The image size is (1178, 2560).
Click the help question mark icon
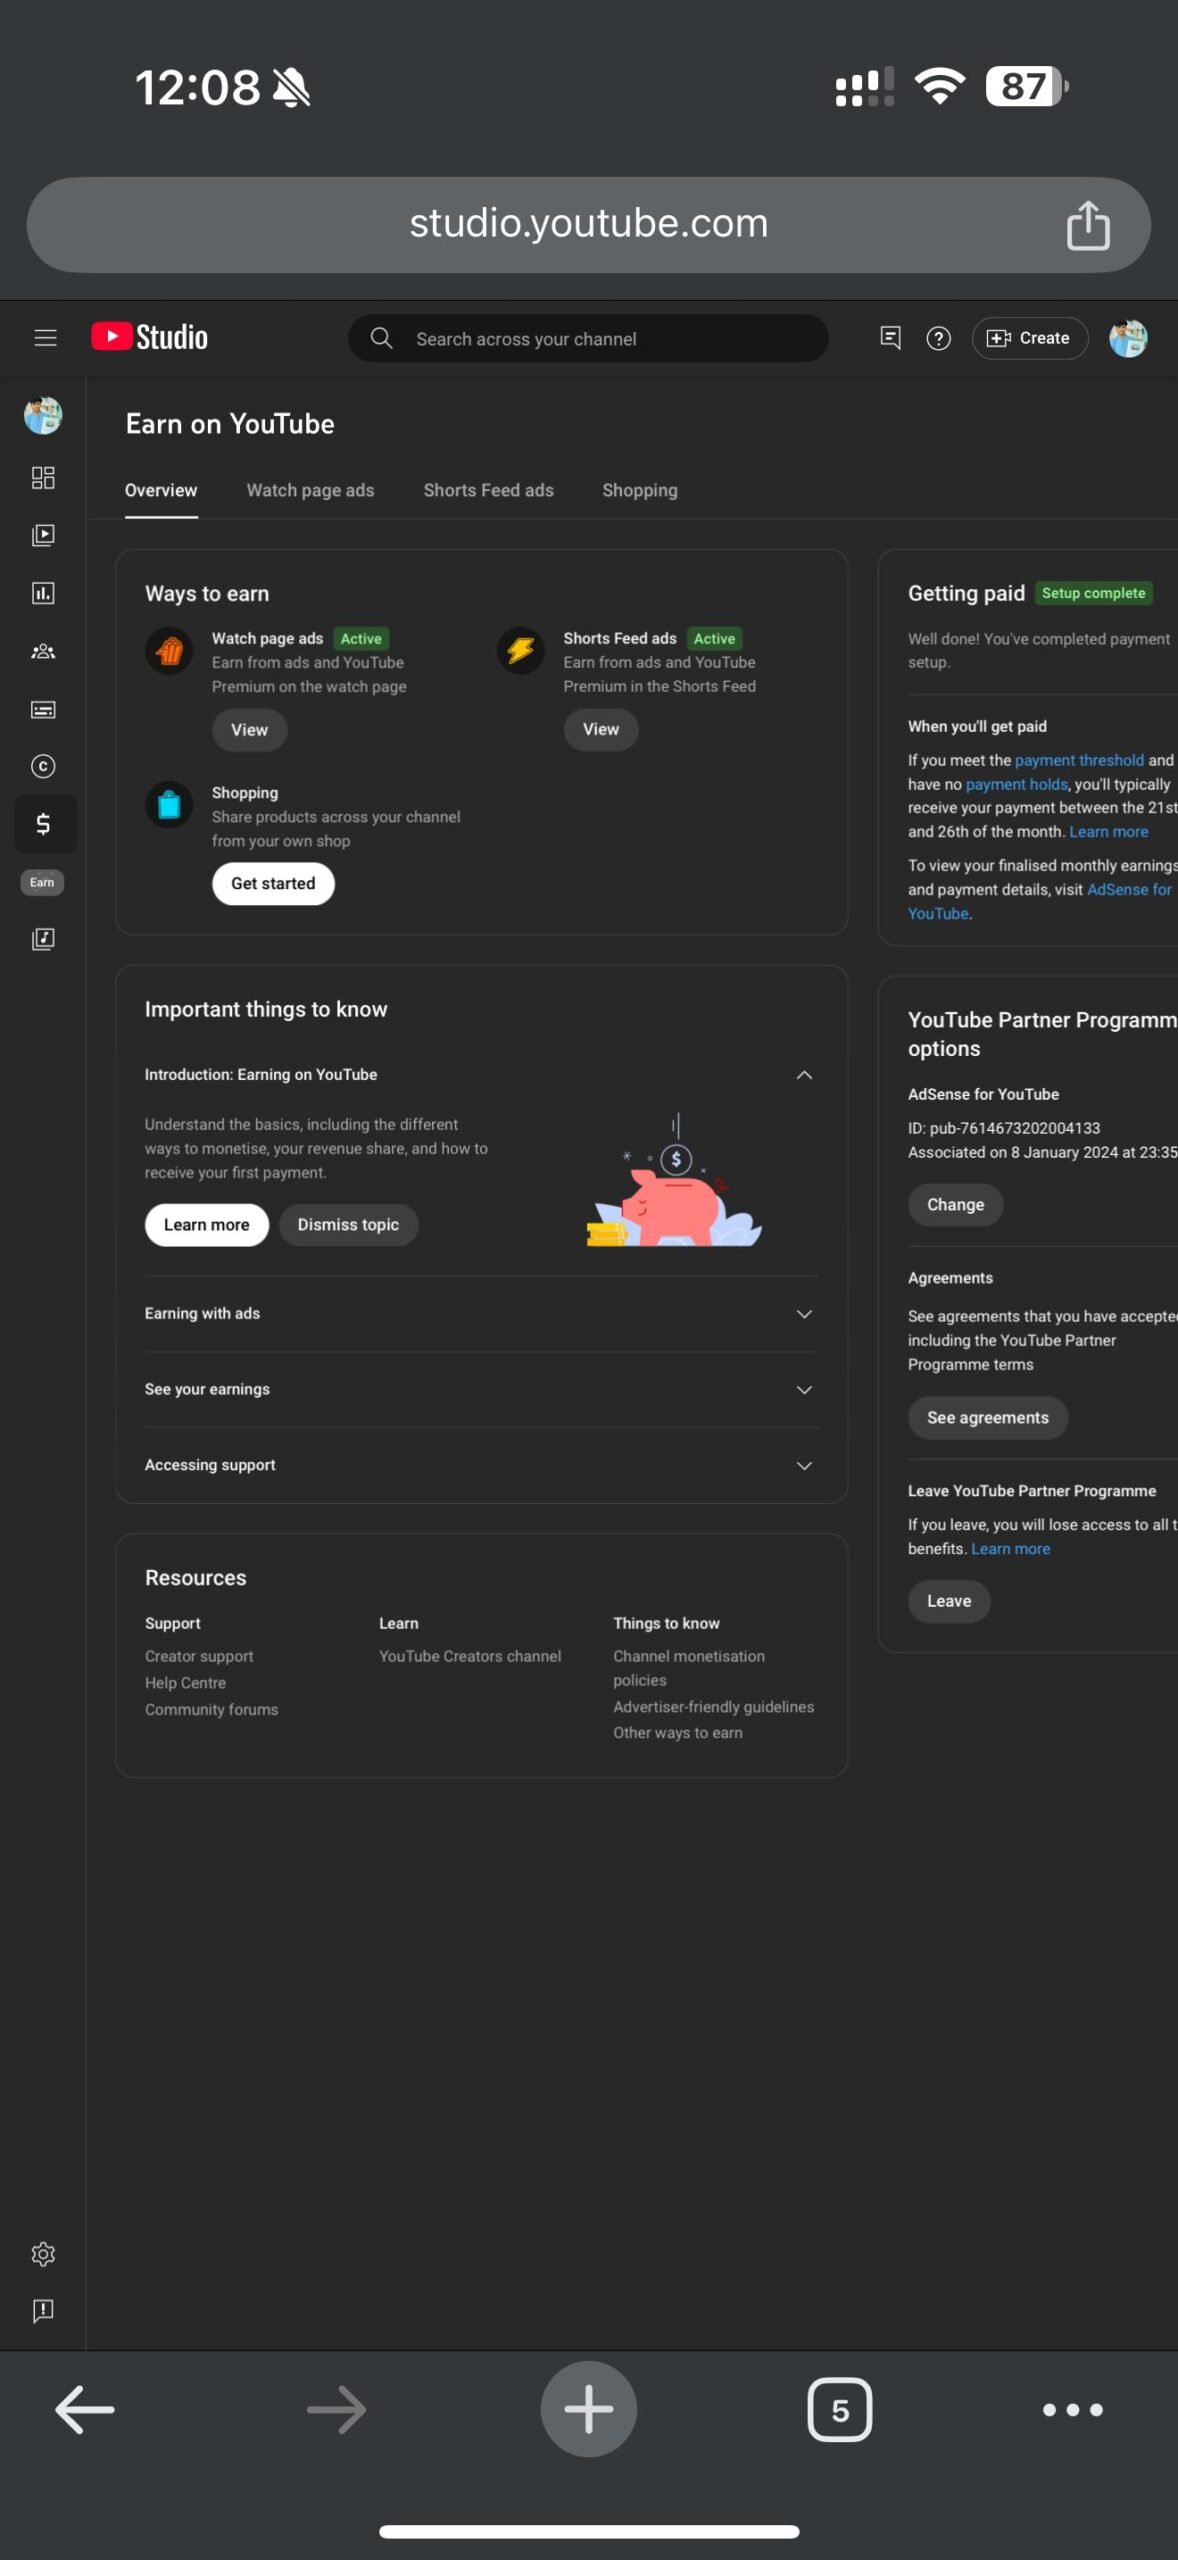pos(938,339)
